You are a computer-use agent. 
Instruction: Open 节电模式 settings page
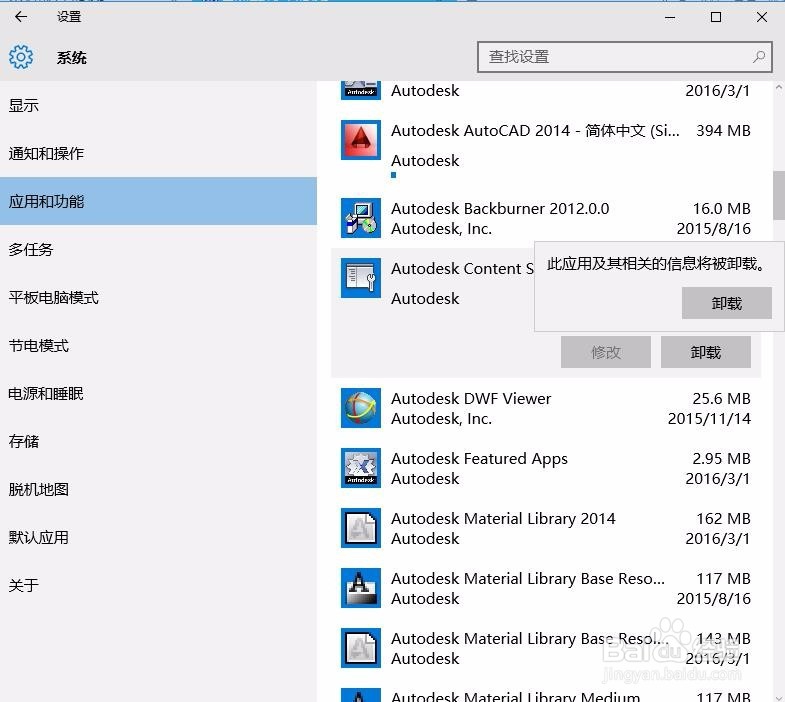coord(158,345)
